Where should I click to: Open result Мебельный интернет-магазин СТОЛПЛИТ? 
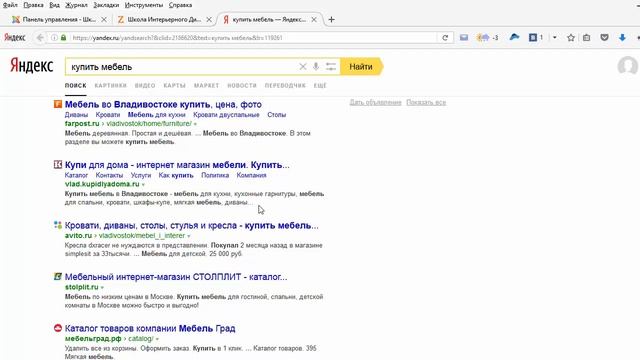tap(176, 276)
